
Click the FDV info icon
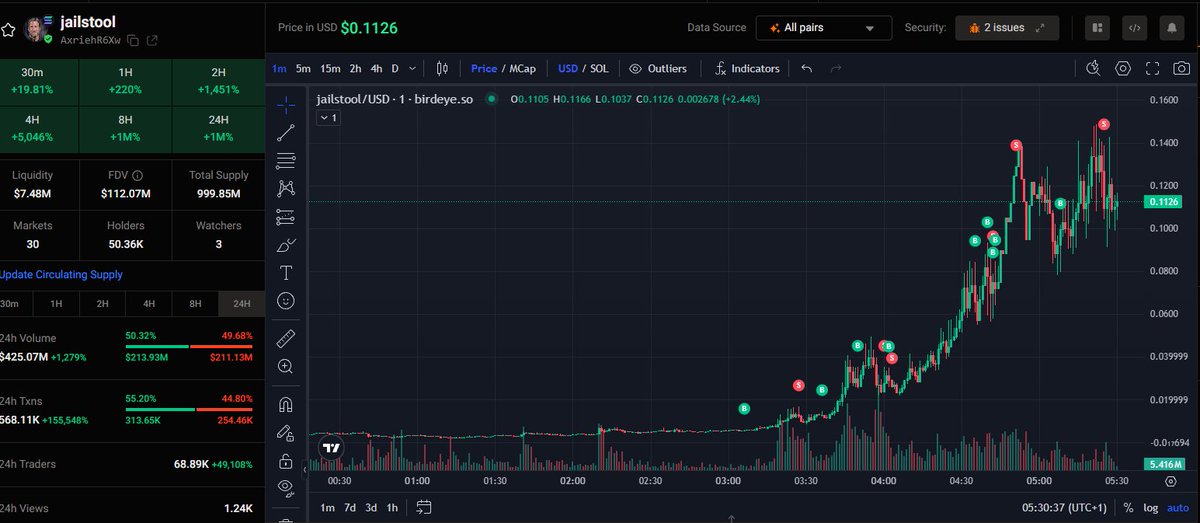pos(137,175)
